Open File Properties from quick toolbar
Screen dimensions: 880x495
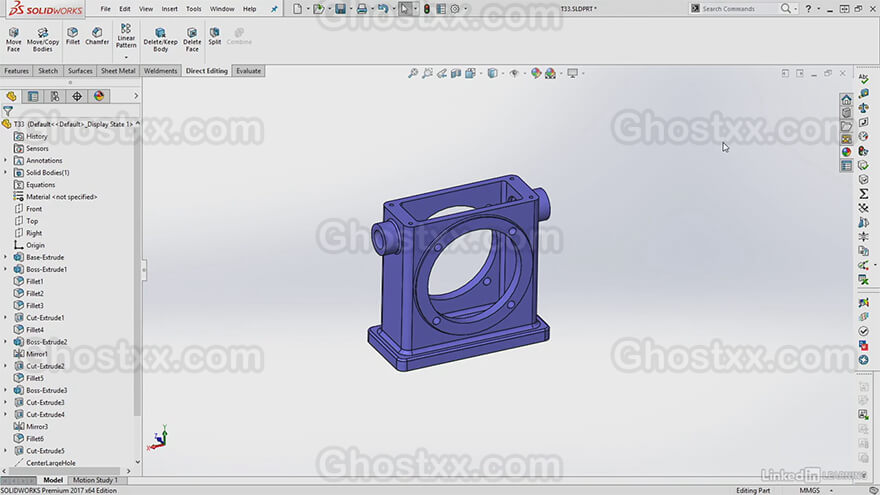[x=441, y=8]
